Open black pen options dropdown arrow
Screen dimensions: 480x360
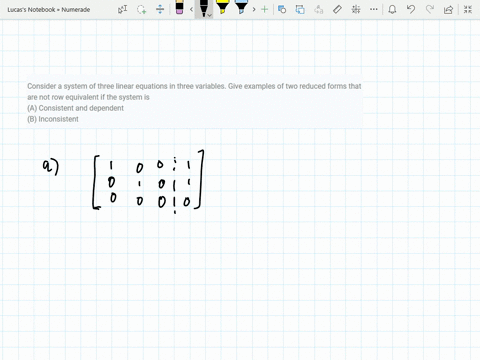210,15
